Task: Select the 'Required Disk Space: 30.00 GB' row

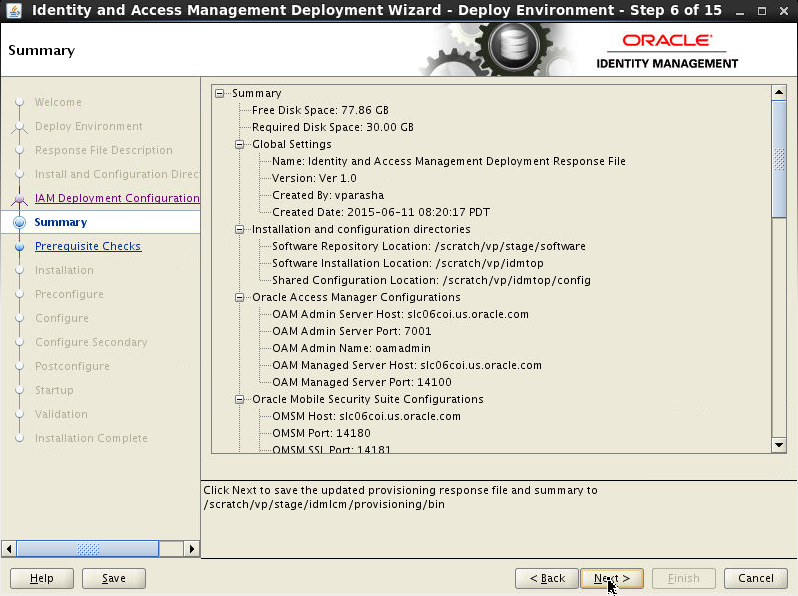Action: 332,127
